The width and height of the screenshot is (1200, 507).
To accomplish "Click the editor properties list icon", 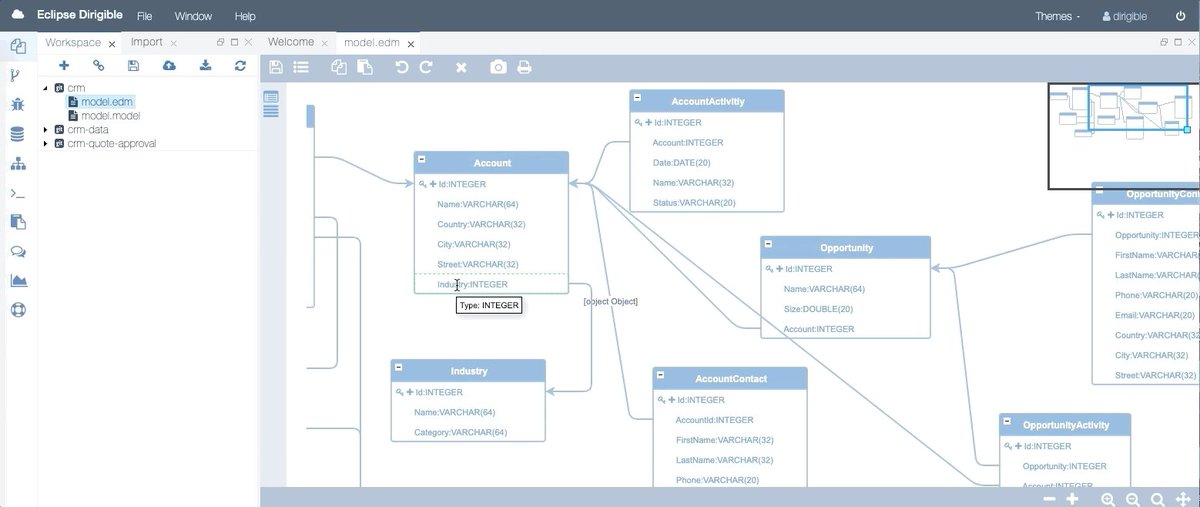I will coord(301,67).
